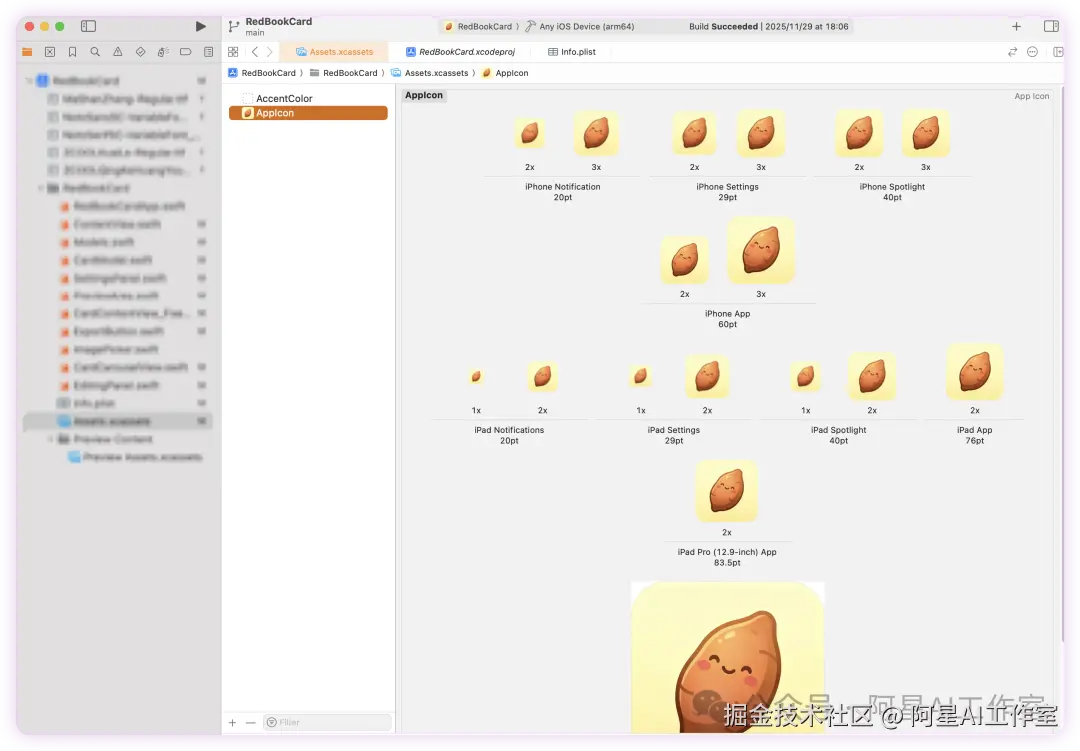
Task: Open the bookmark navigator
Action: [72, 52]
